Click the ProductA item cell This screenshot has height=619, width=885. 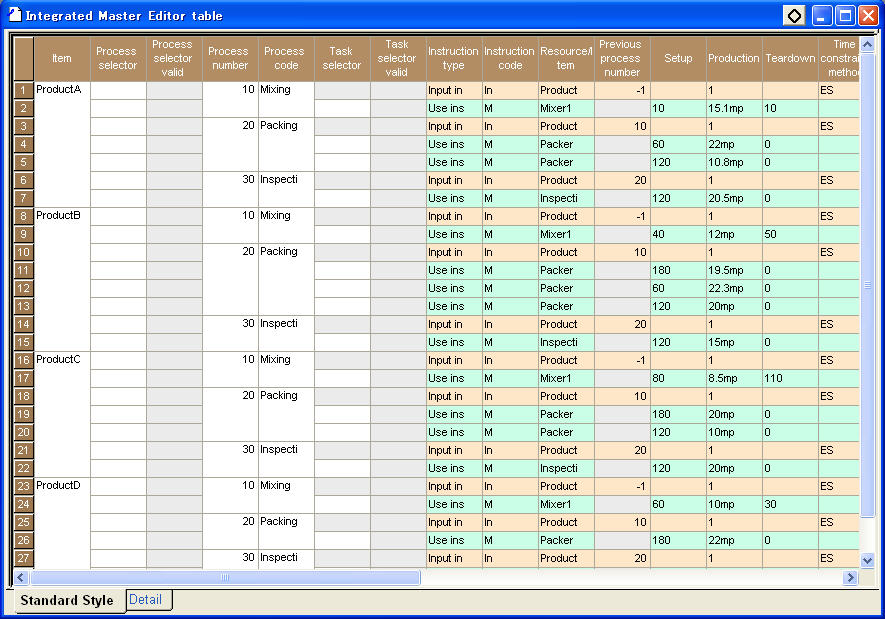click(62, 144)
